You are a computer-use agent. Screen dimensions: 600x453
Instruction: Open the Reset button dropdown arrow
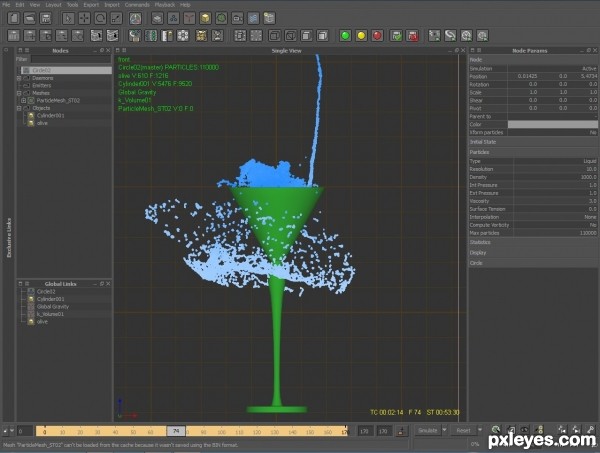point(480,430)
